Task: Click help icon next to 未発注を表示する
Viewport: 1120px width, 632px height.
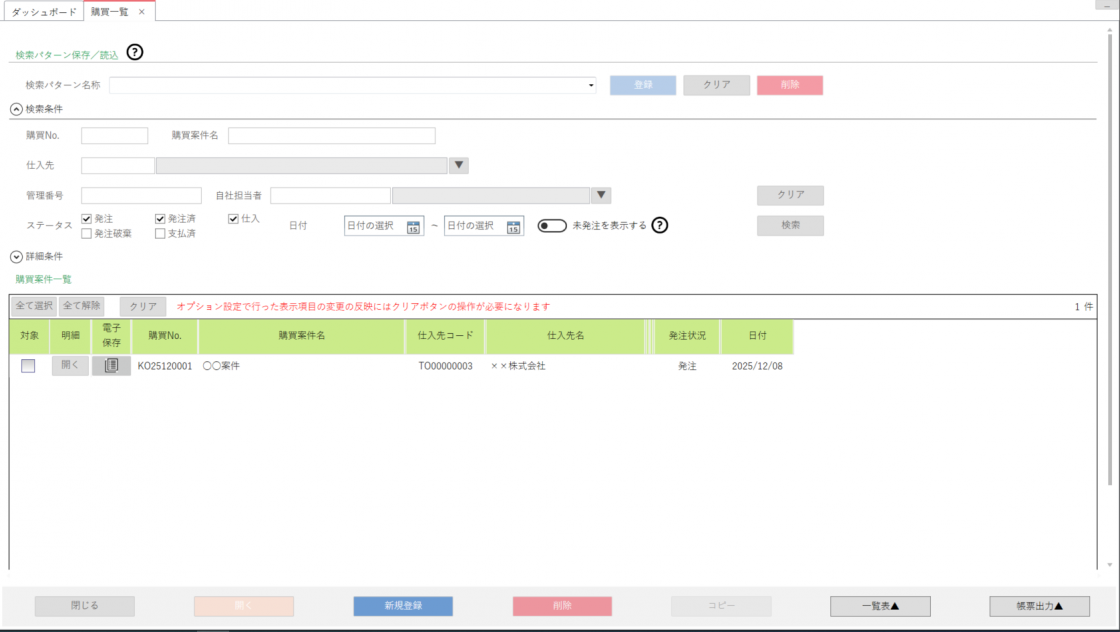Action: (x=660, y=225)
